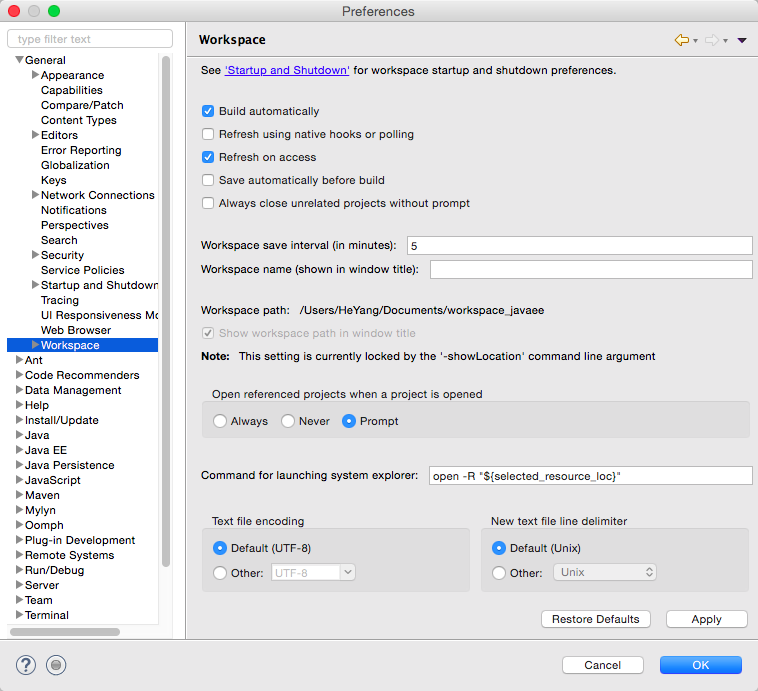
Task: Expand the Startup and Shutdown node
Action: click(x=35, y=285)
